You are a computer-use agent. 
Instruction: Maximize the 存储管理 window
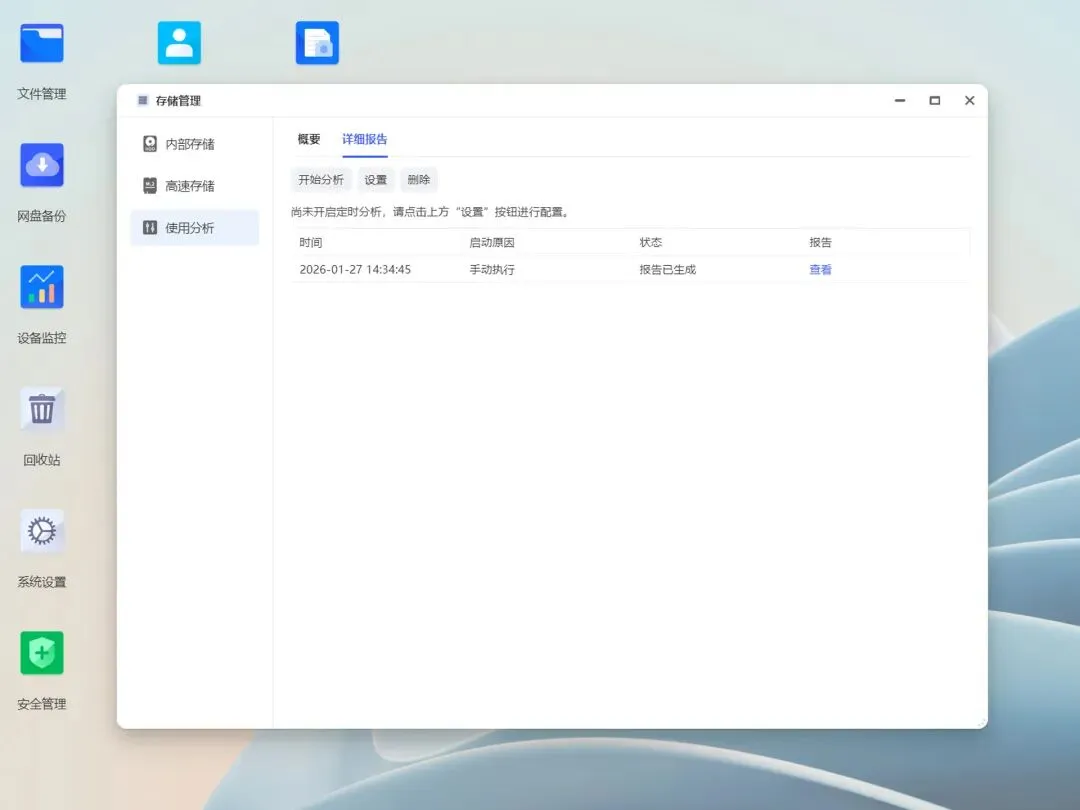tap(935, 101)
